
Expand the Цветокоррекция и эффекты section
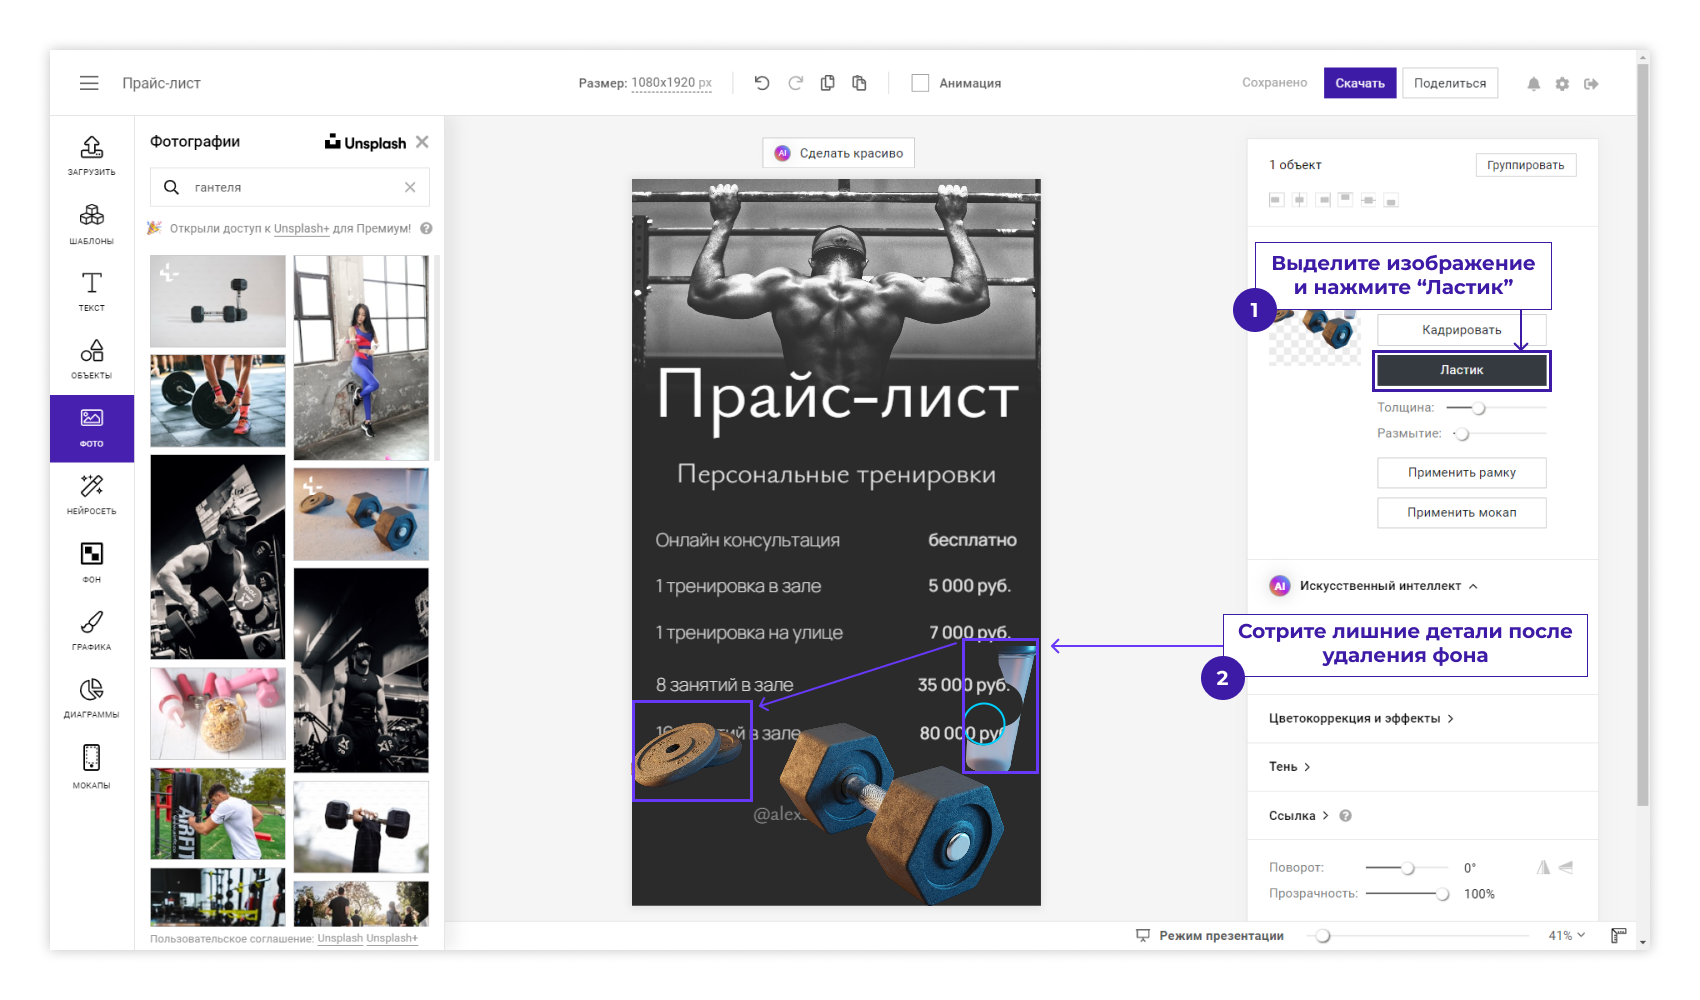point(1361,718)
